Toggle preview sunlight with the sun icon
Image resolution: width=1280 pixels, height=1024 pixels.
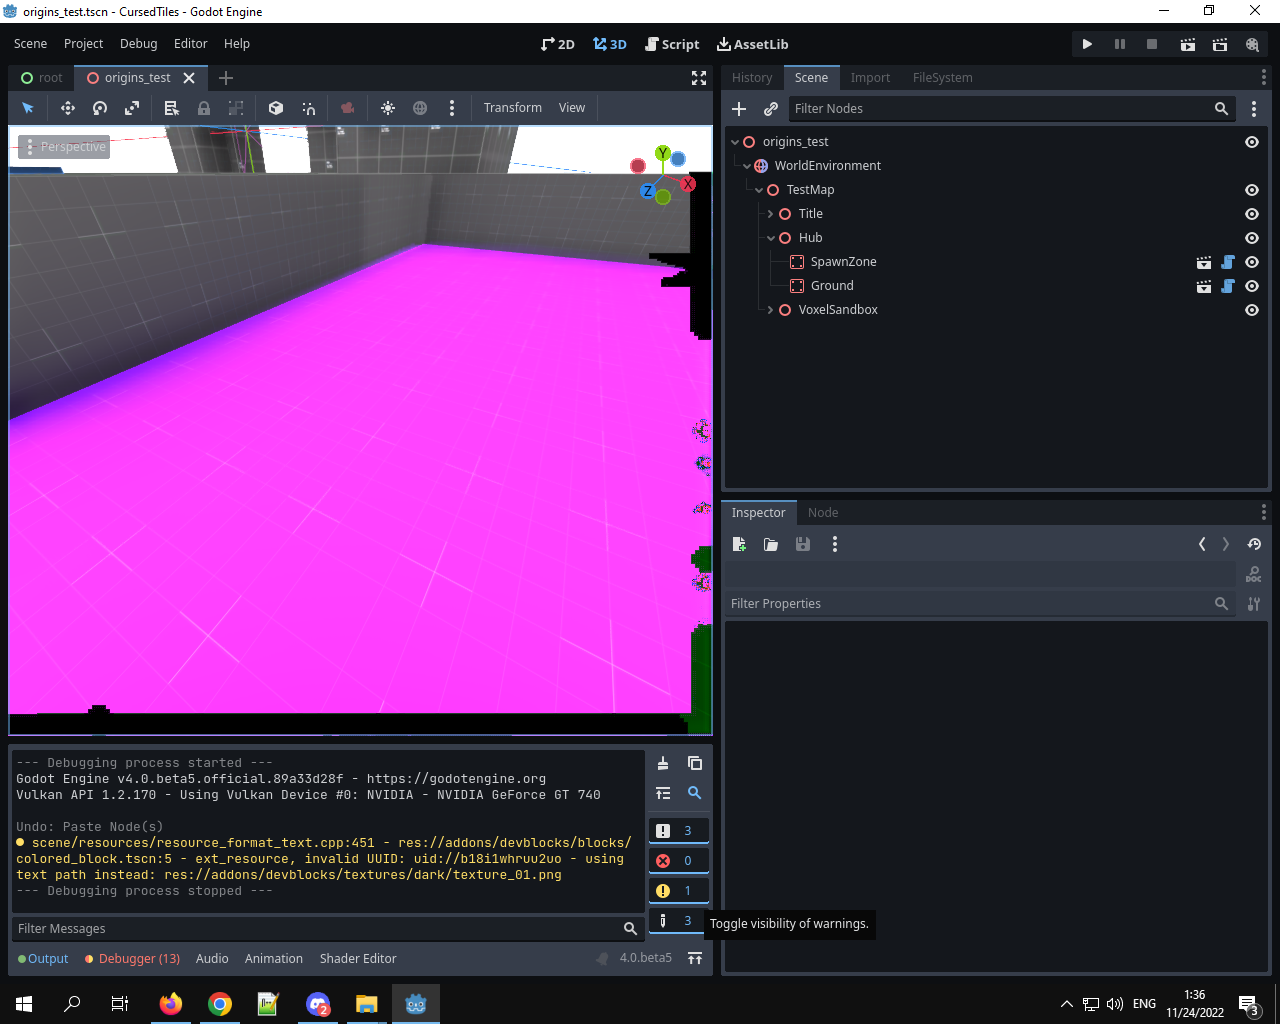388,108
